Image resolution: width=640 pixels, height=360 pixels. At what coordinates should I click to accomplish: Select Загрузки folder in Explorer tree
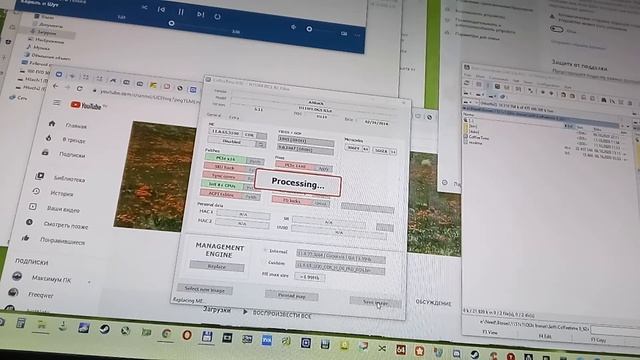tap(47, 32)
